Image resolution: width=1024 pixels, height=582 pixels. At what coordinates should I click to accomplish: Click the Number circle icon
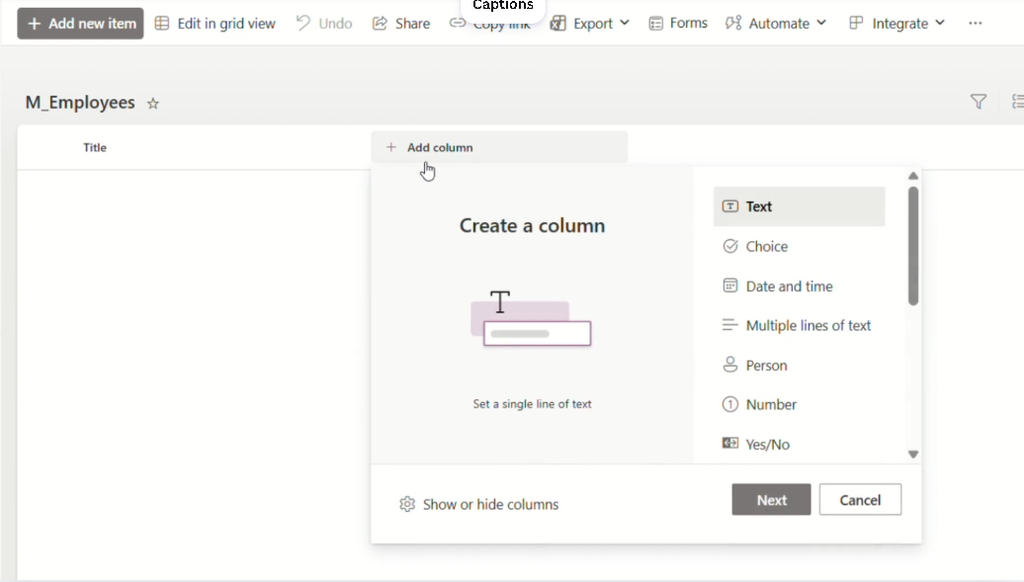[x=730, y=404]
